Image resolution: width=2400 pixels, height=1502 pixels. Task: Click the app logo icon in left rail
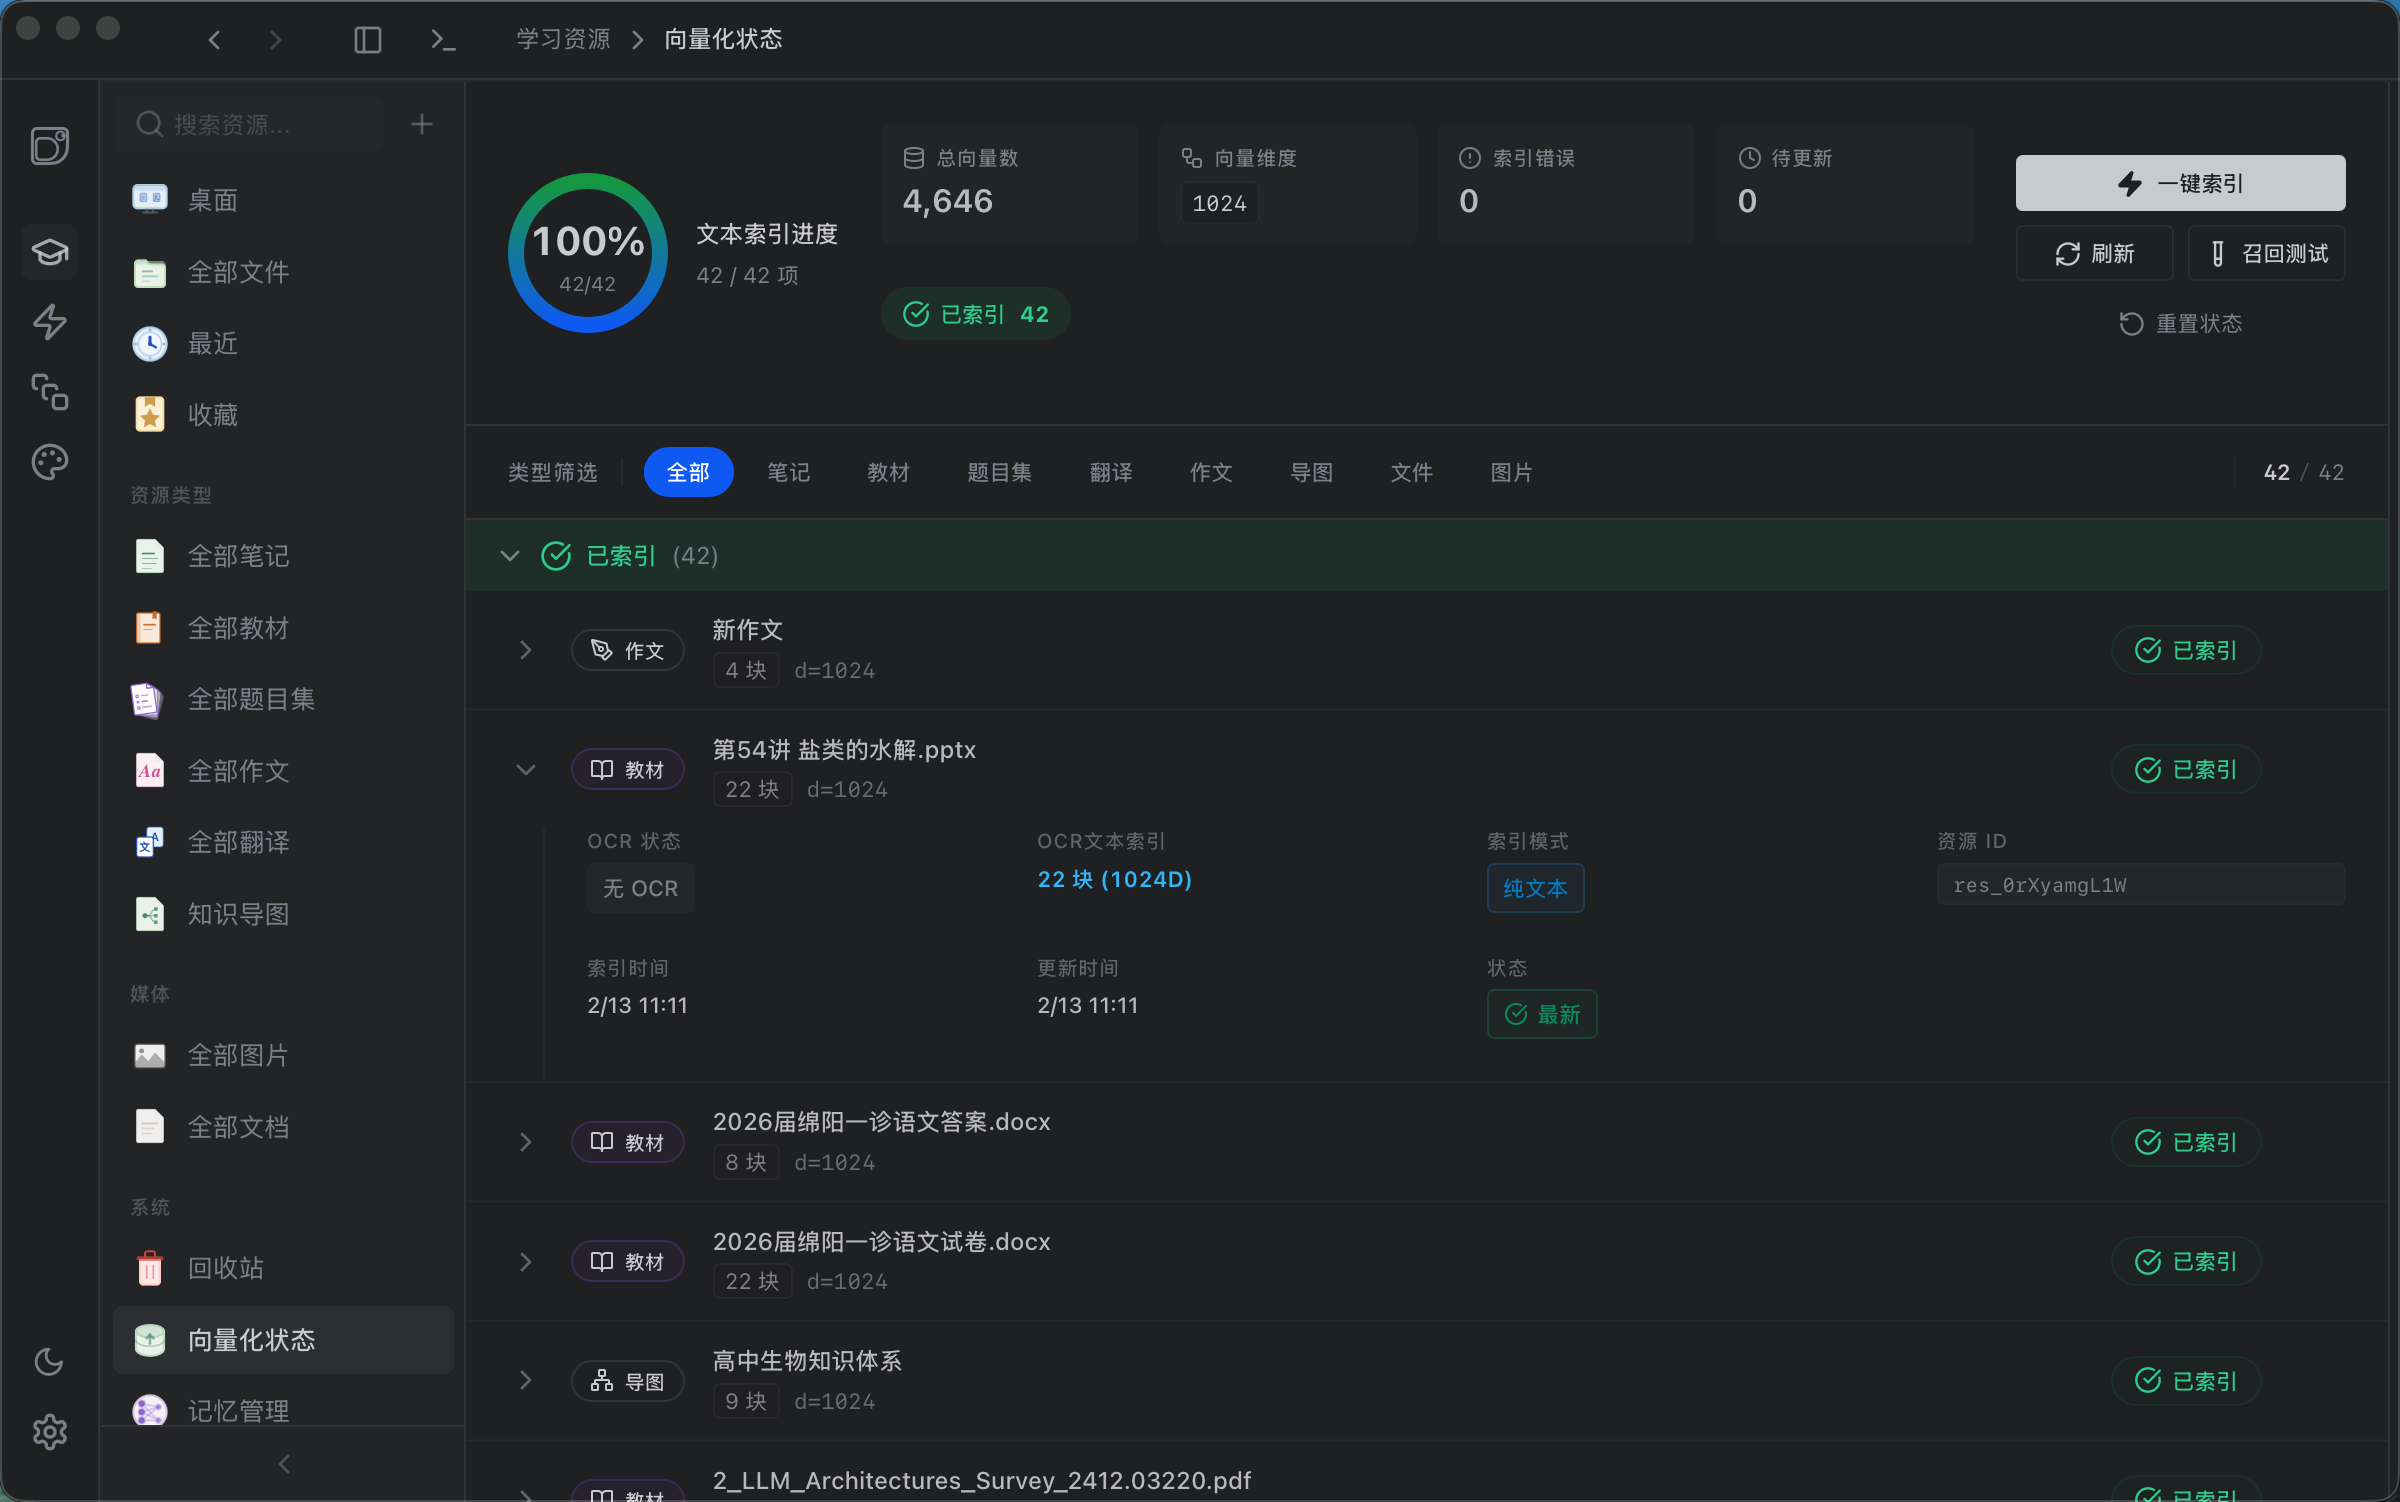(50, 146)
